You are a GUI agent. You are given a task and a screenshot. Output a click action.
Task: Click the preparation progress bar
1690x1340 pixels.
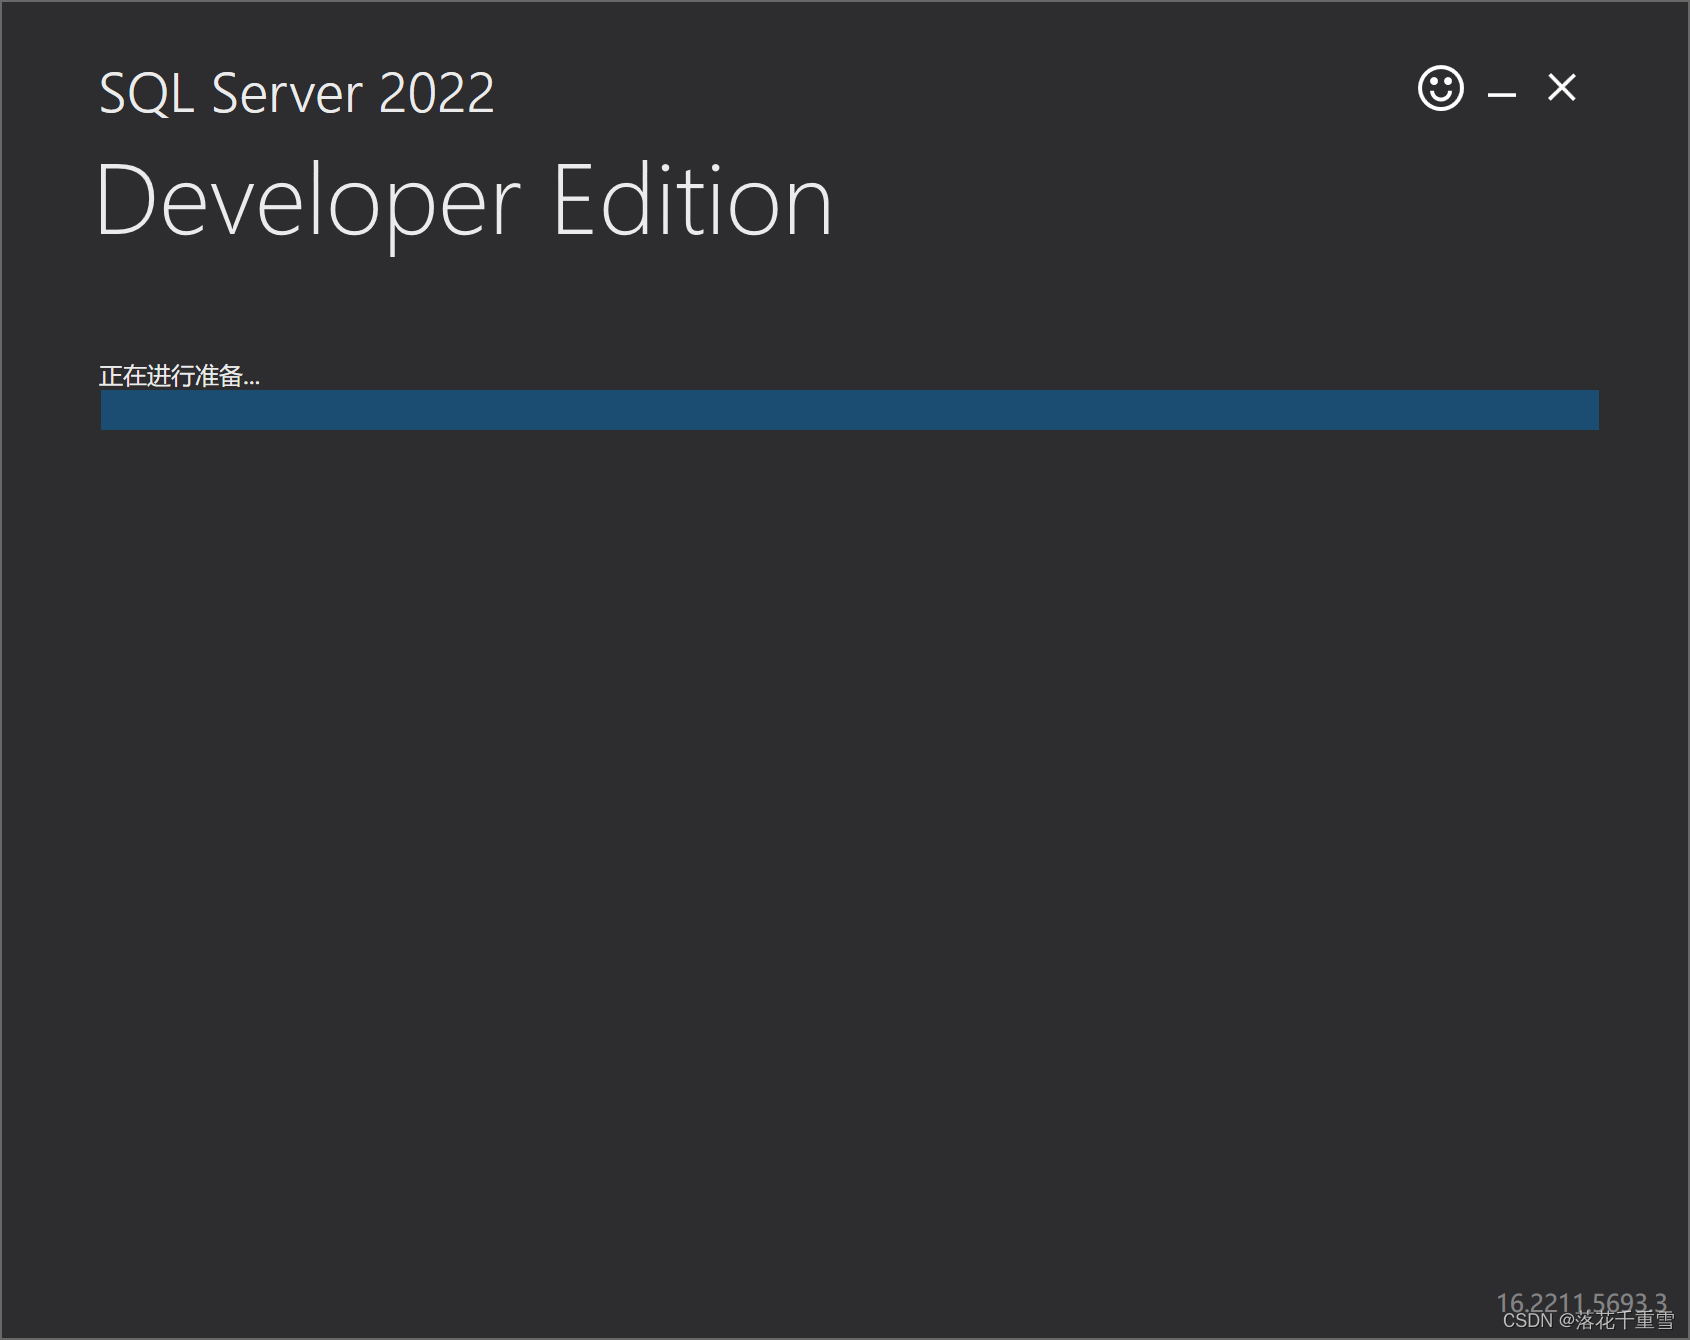849,410
